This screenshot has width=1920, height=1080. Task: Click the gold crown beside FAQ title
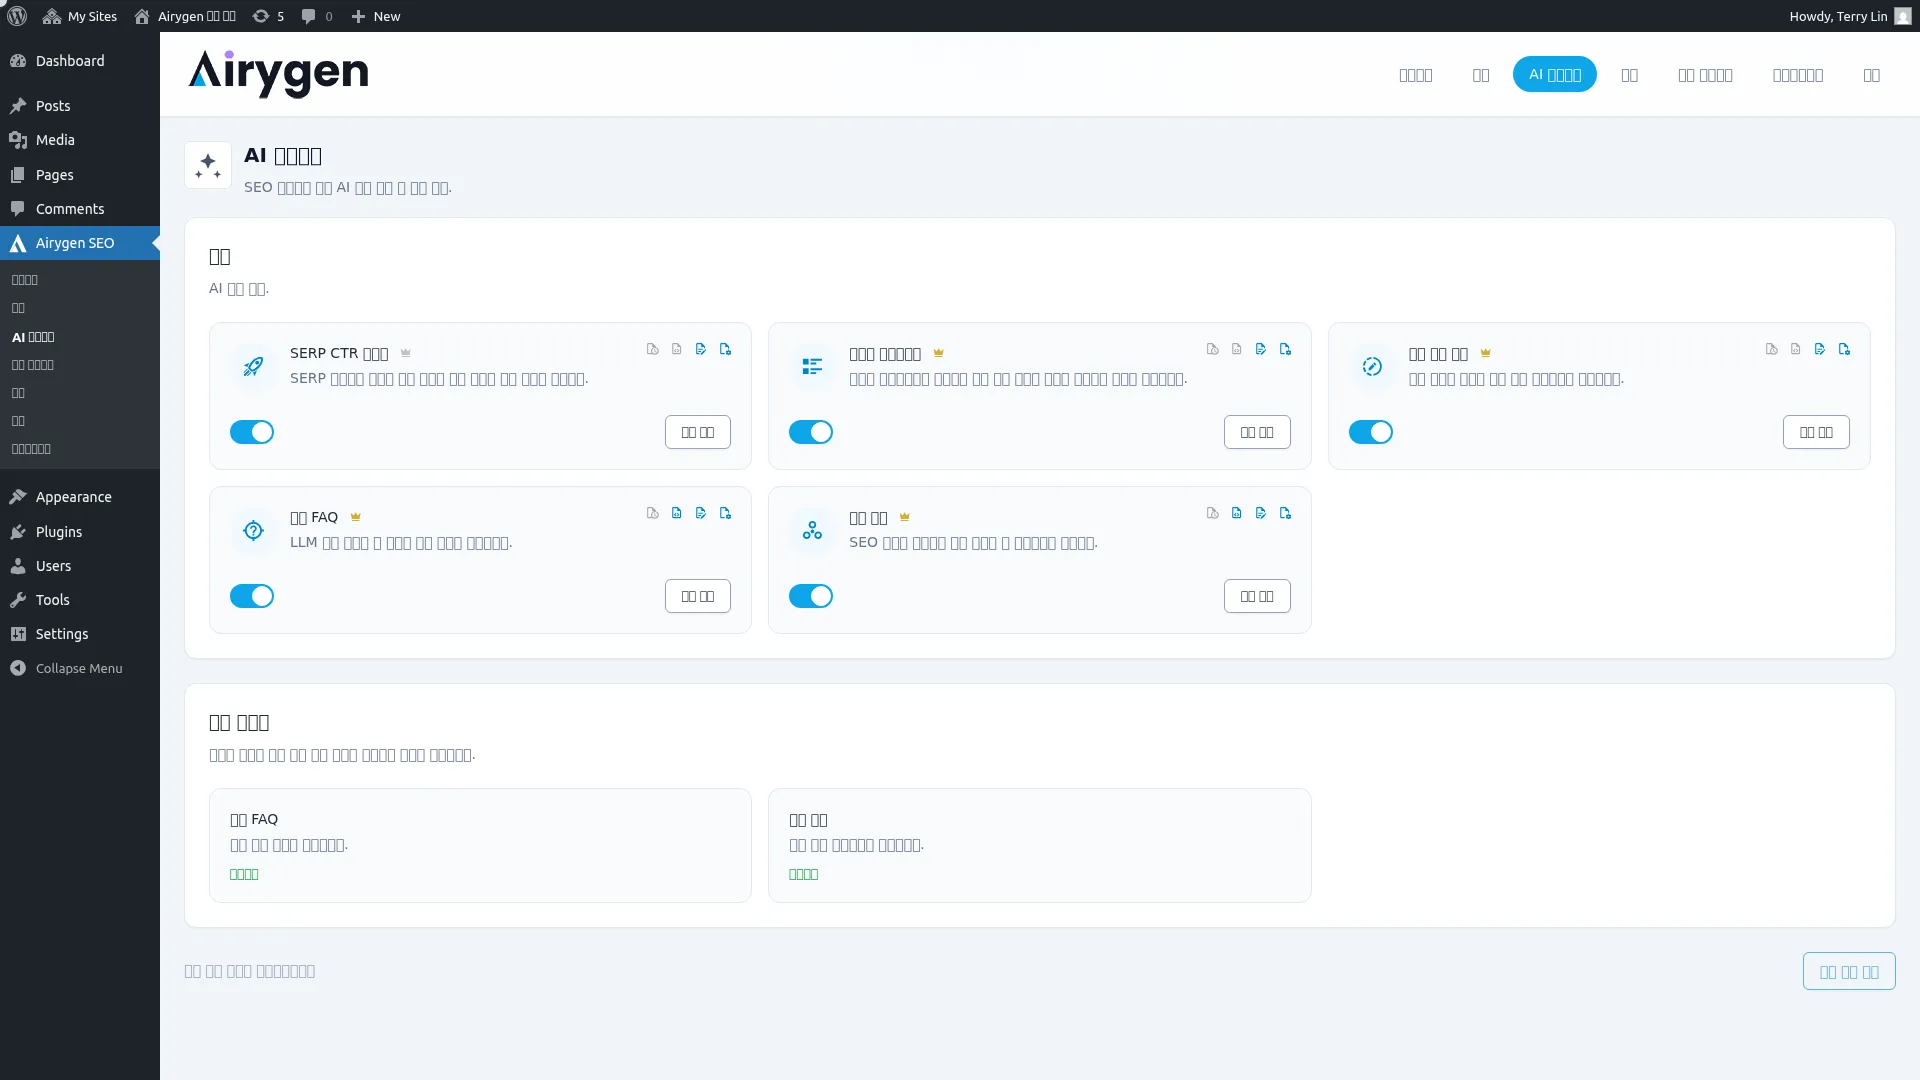355,517
